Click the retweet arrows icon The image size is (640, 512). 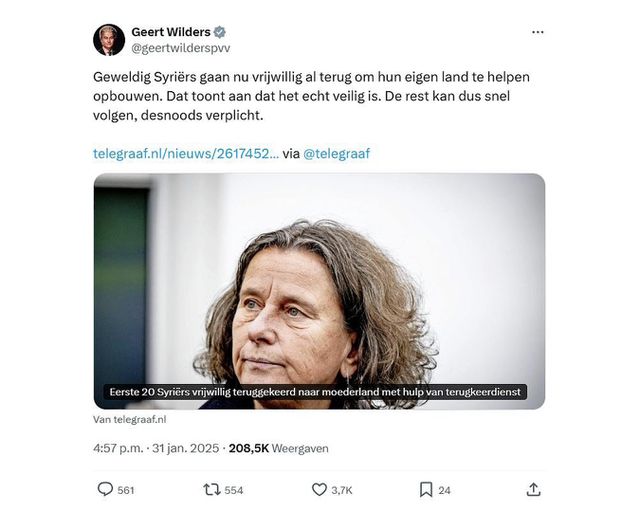(212, 490)
